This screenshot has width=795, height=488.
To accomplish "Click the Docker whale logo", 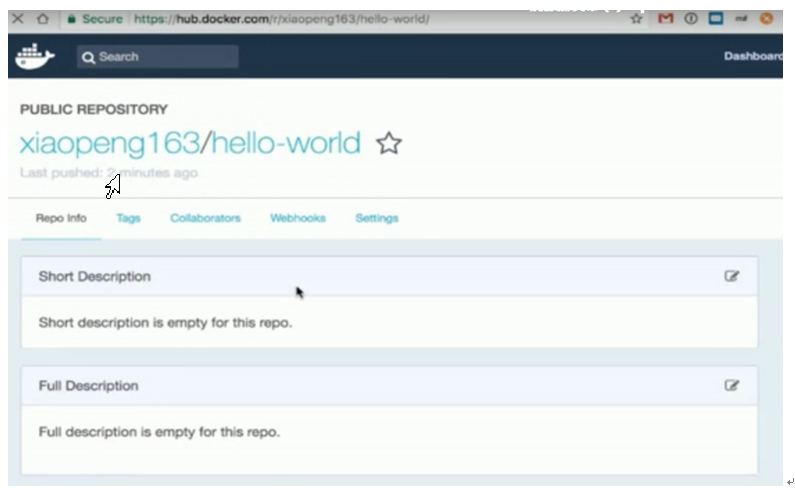I will pyautogui.click(x=34, y=56).
